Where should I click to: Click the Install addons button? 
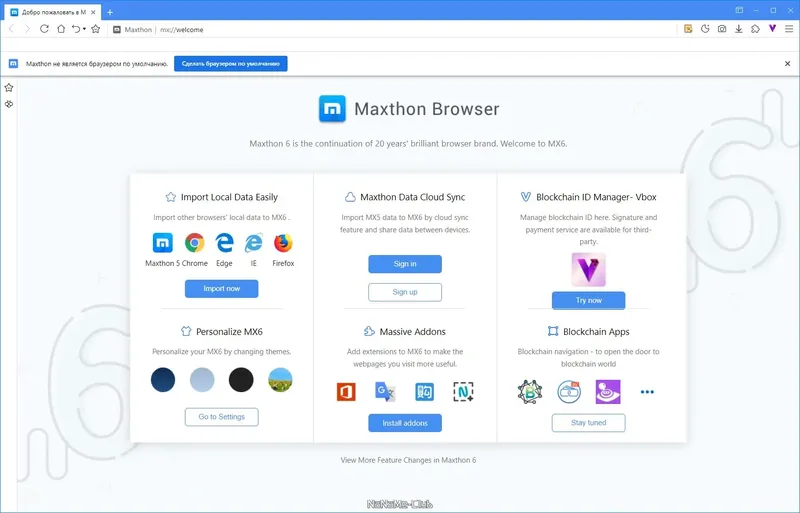click(x=405, y=423)
